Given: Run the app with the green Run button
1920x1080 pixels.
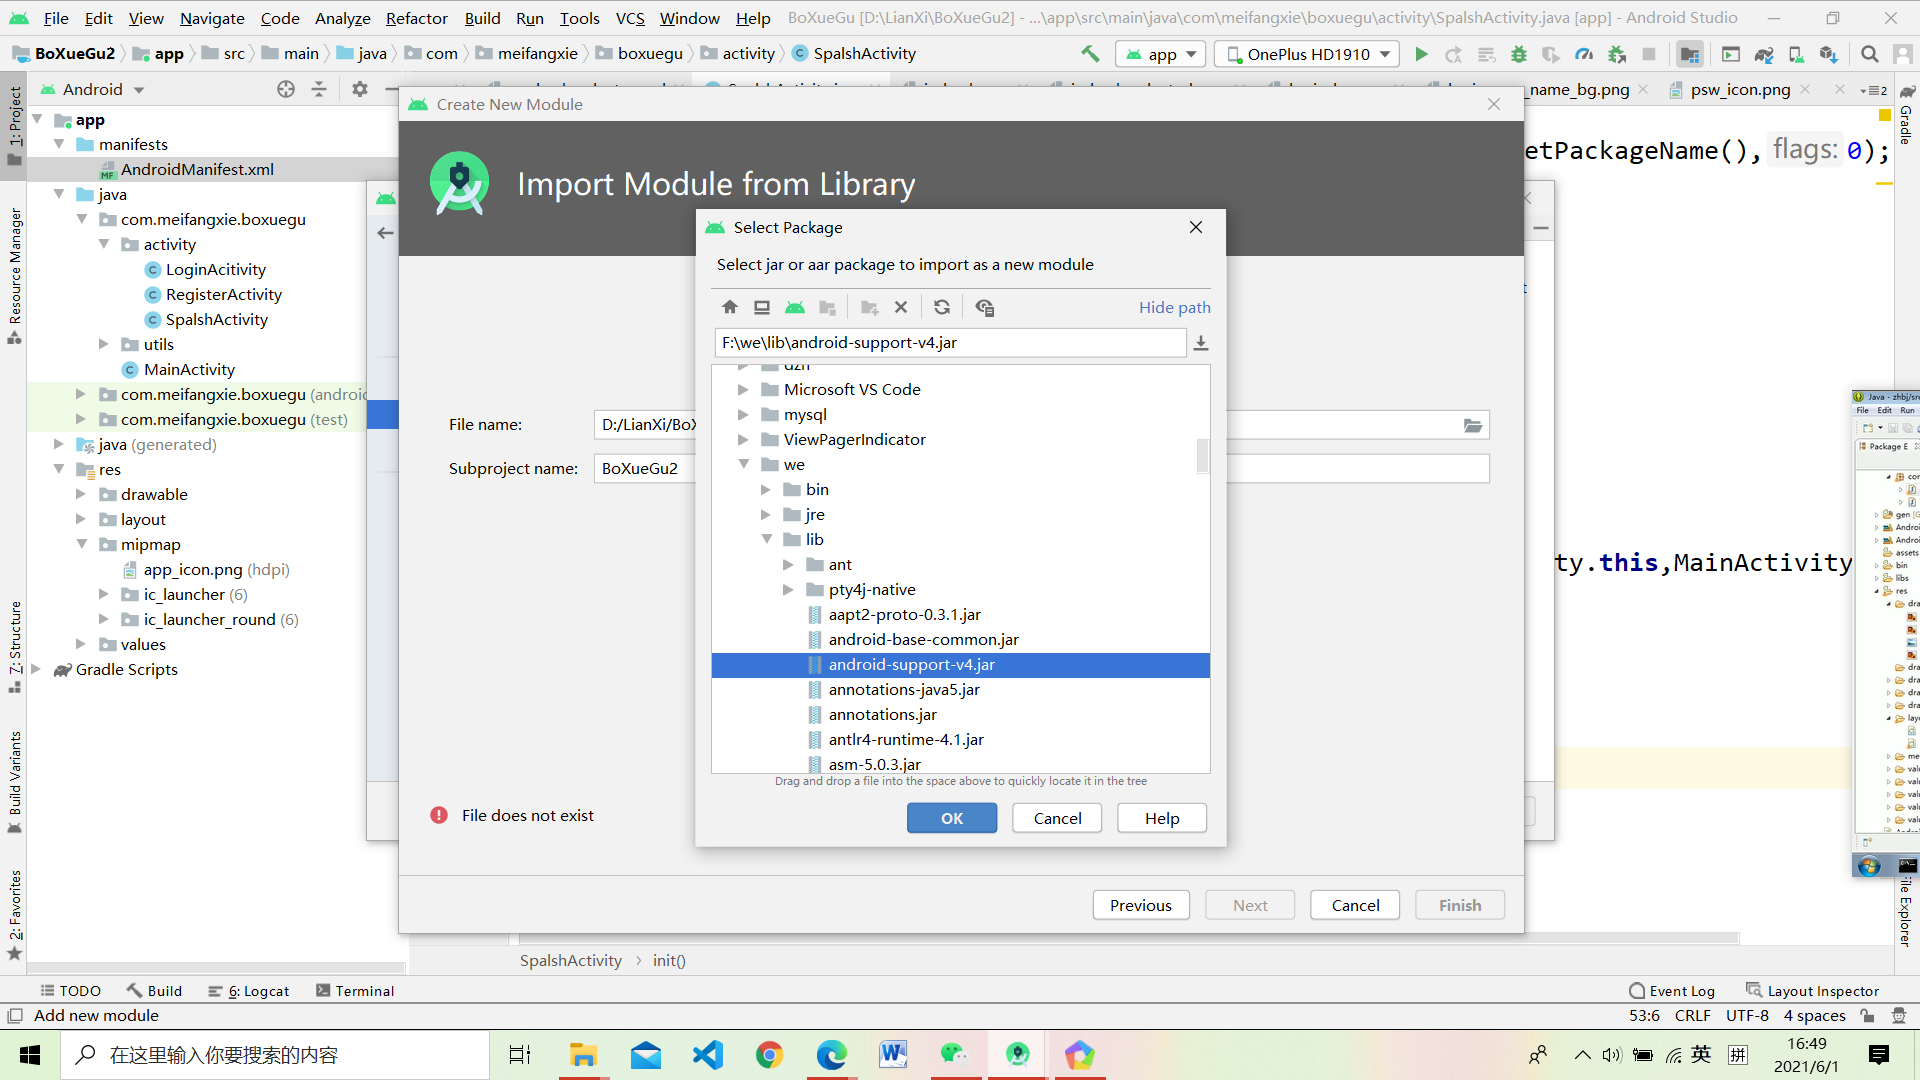Looking at the screenshot, I should 1422,54.
